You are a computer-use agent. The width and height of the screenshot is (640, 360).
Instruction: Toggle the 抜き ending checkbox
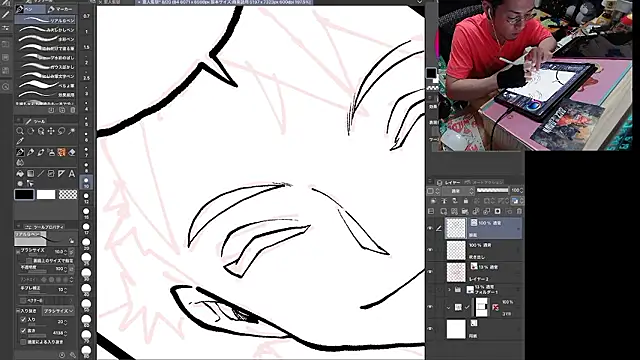click(x=23, y=331)
